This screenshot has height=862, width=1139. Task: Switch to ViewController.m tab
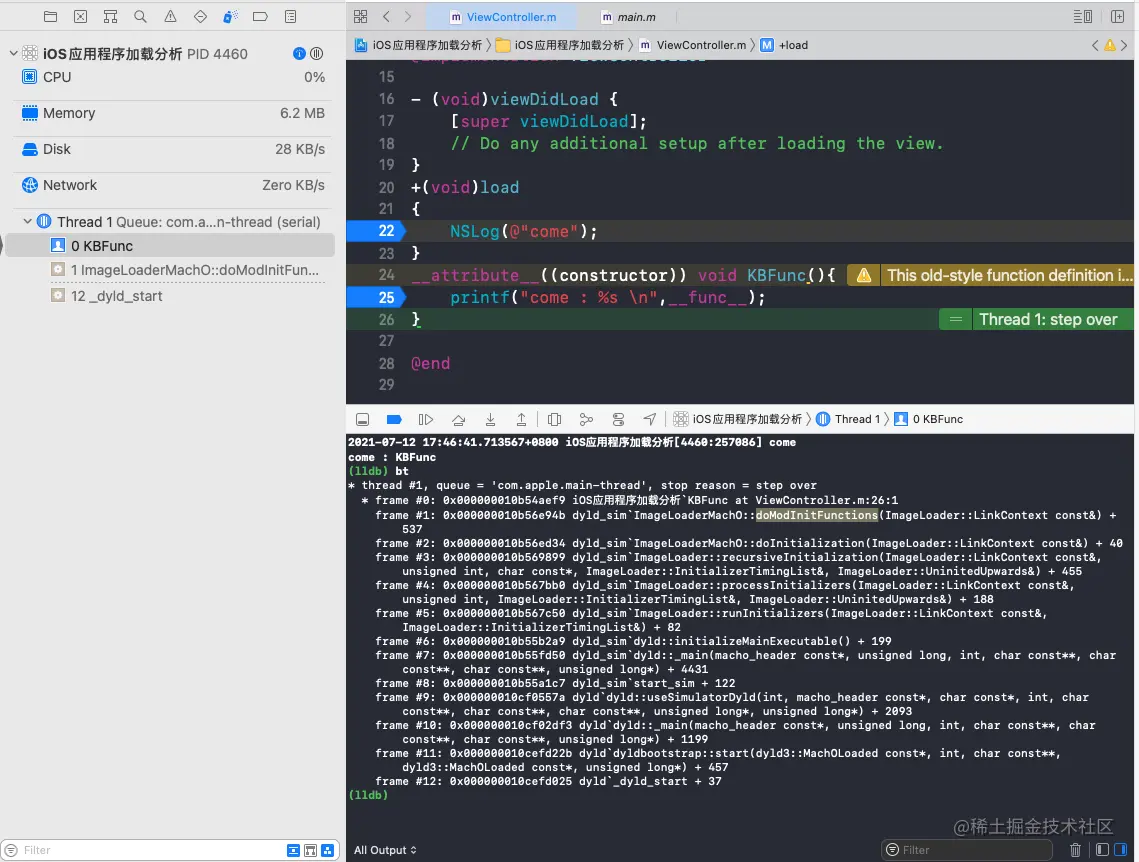coord(503,17)
